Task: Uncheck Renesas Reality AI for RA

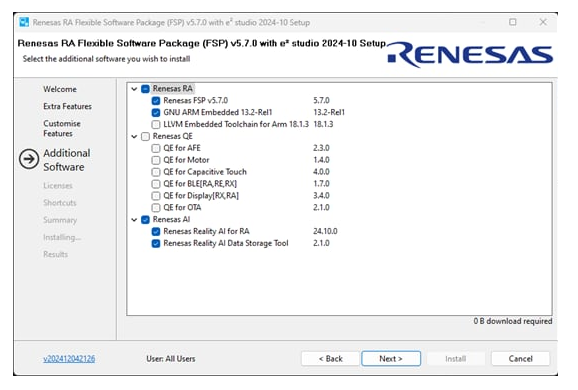Action: [156, 231]
